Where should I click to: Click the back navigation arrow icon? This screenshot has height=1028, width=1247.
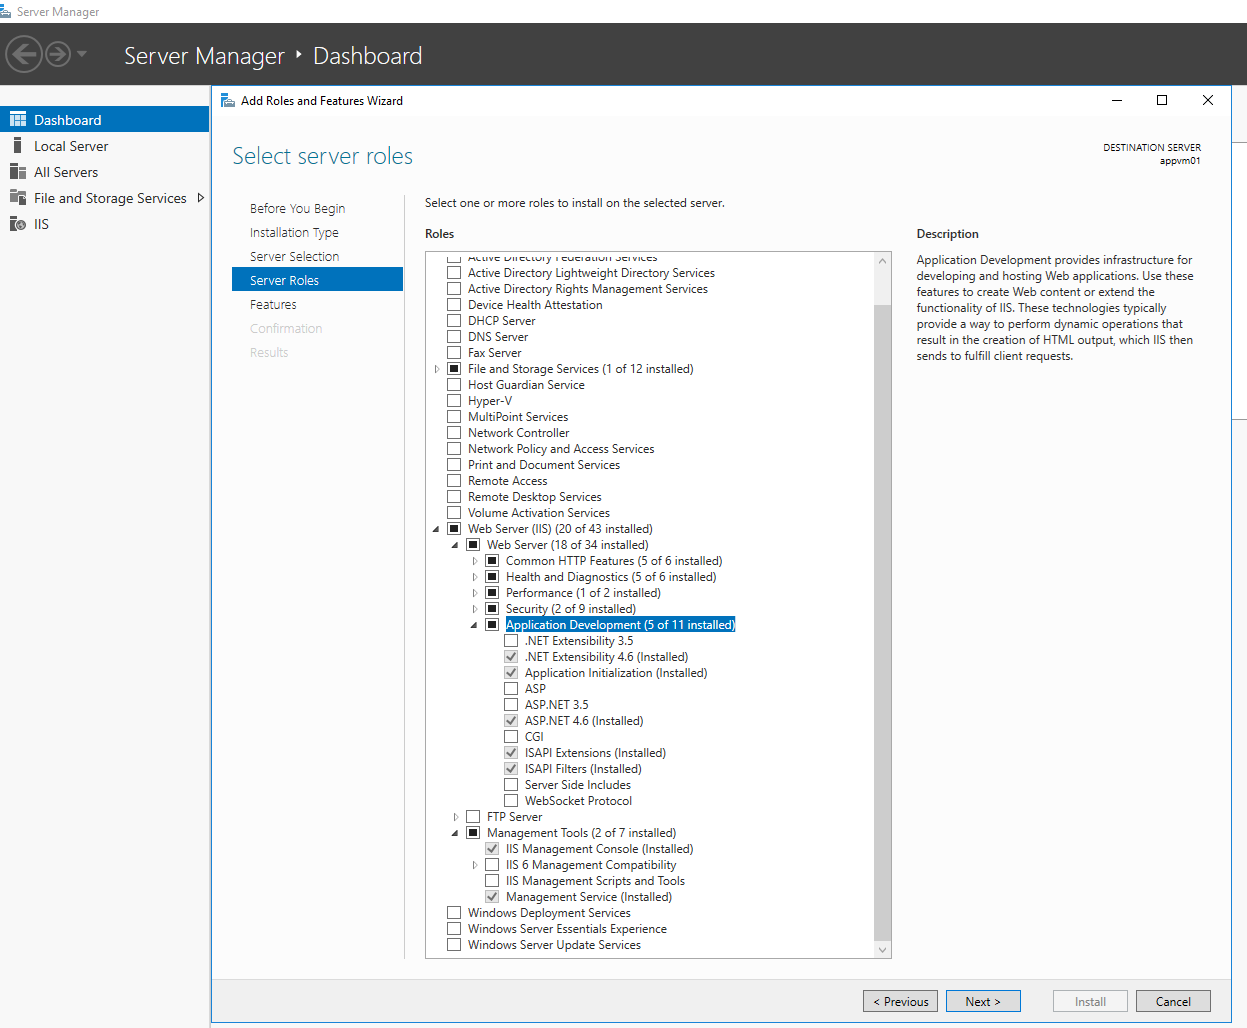point(24,54)
